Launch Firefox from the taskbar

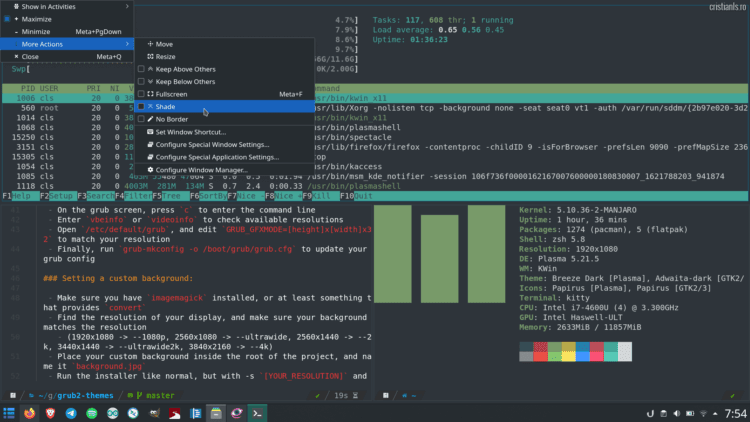tap(31, 412)
